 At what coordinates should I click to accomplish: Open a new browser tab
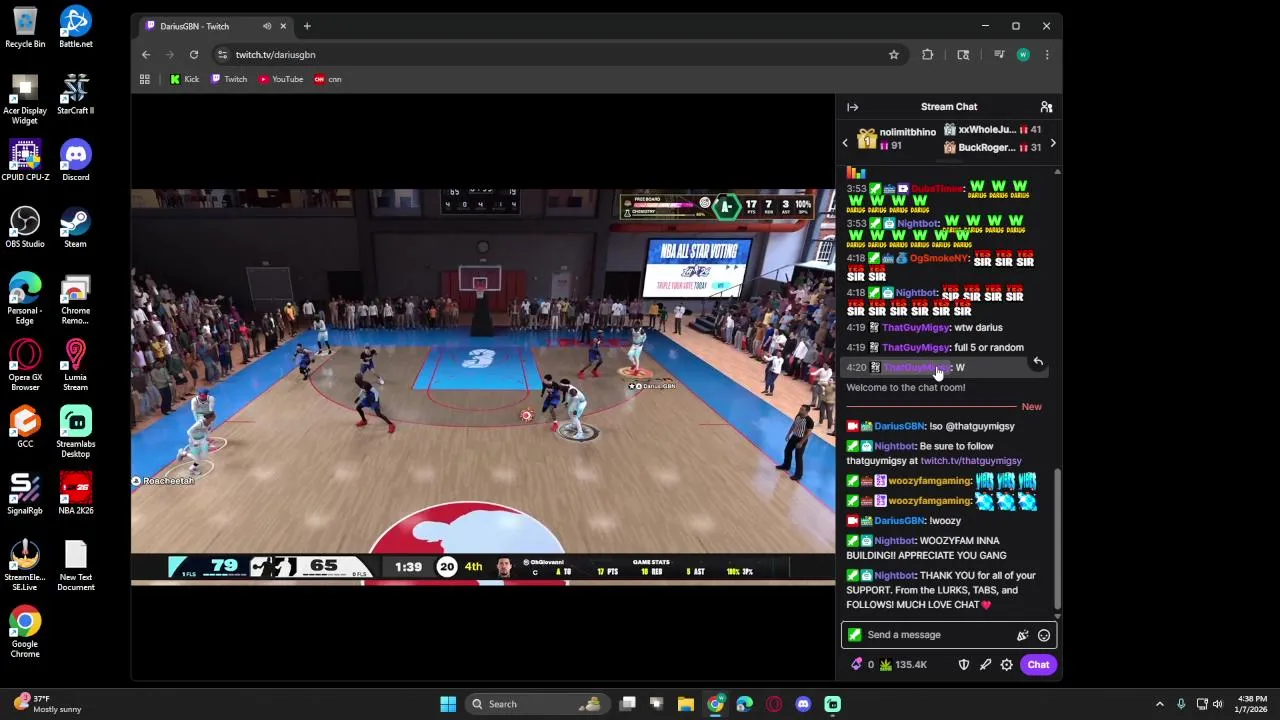tap(307, 26)
